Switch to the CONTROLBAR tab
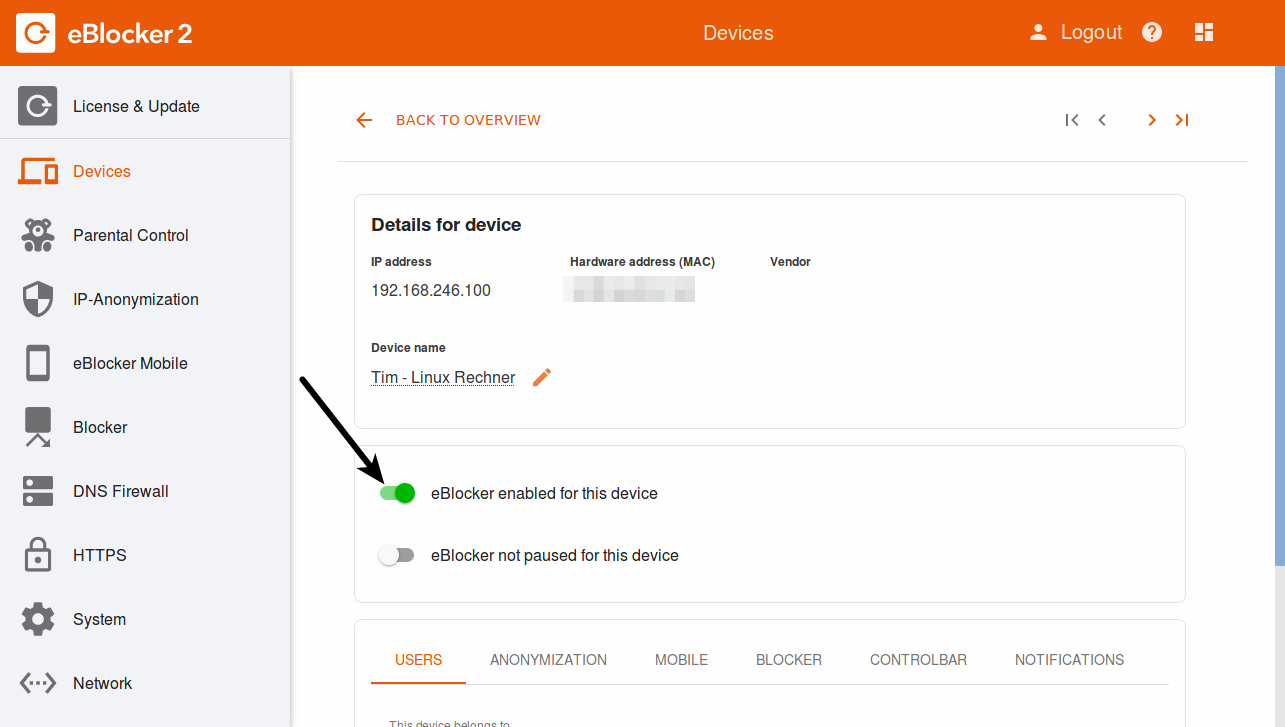The image size is (1285, 727). [918, 660]
